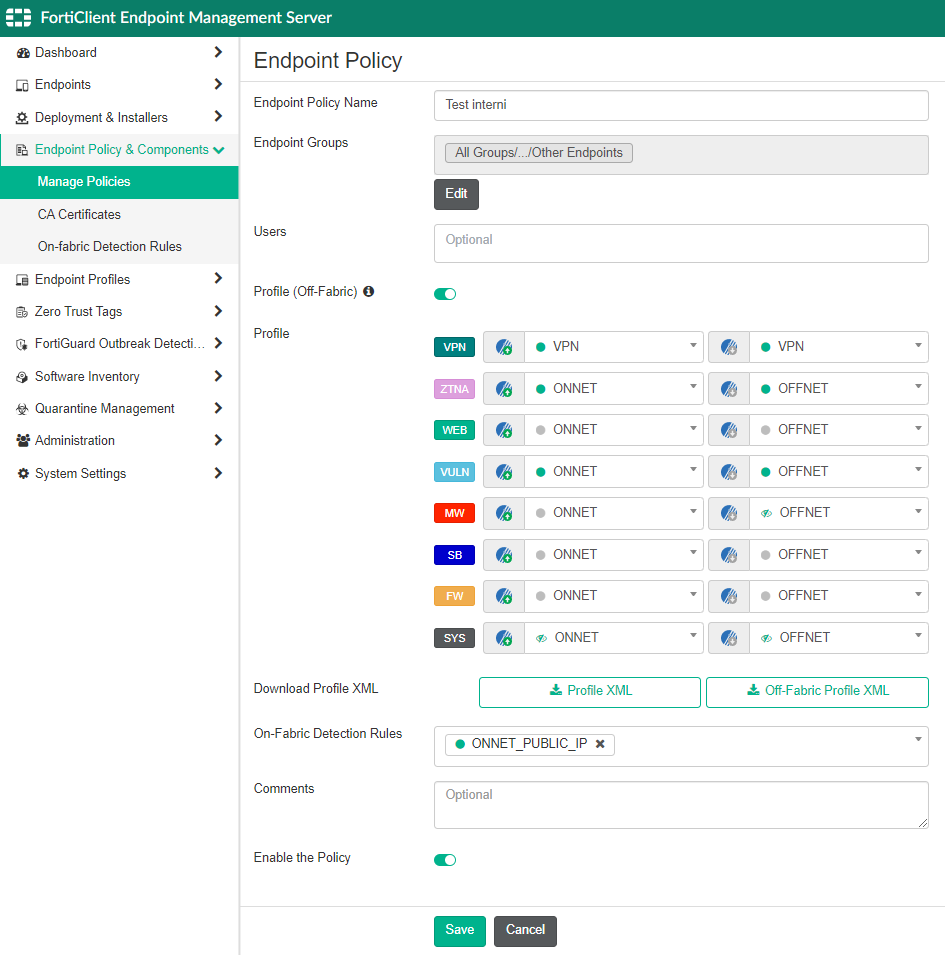The image size is (945, 955).
Task: Click the on-fabric icon in SB row
Action: point(504,555)
